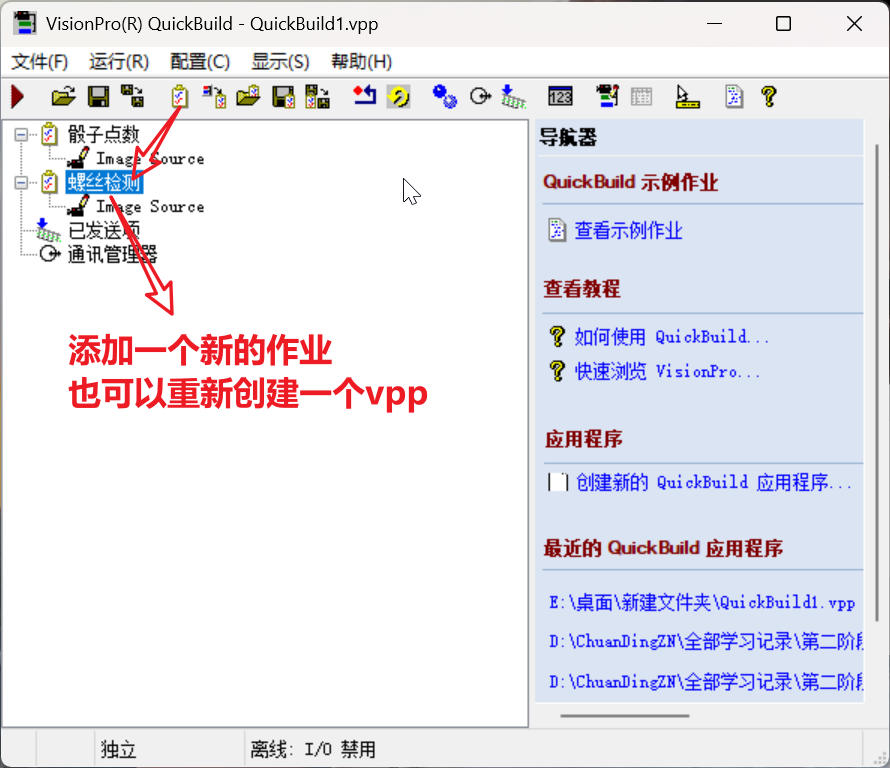Open recent file E:\桌面\新建文件夹\QuickBuild1.vpp
The width and height of the screenshot is (890, 768).
click(702, 602)
